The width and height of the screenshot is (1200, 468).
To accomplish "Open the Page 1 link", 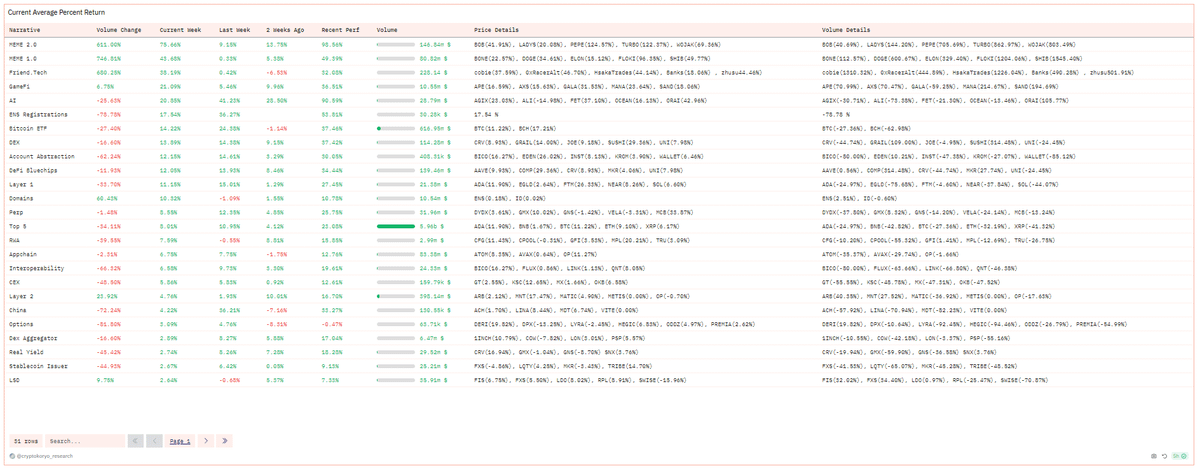I will [180, 440].
